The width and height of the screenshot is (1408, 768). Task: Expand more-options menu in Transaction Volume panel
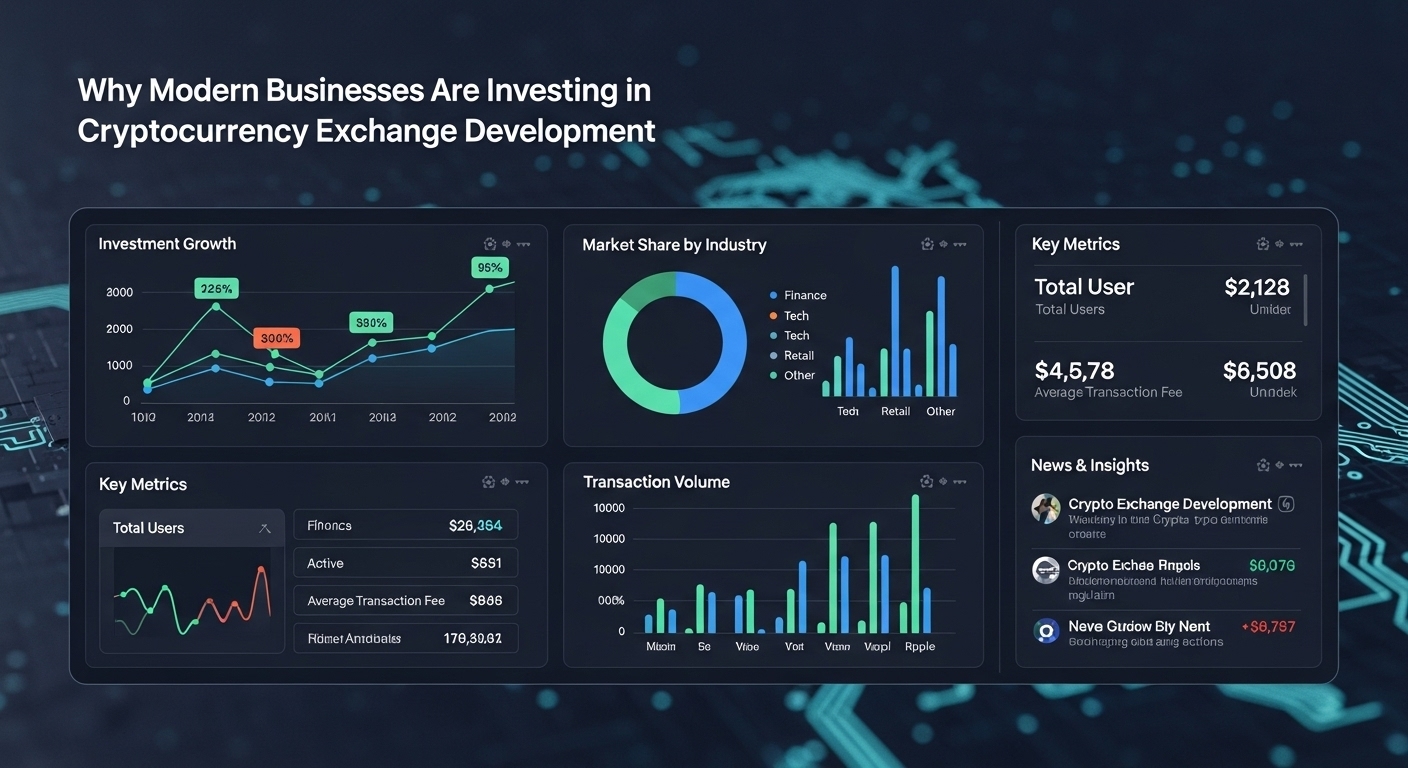[960, 482]
